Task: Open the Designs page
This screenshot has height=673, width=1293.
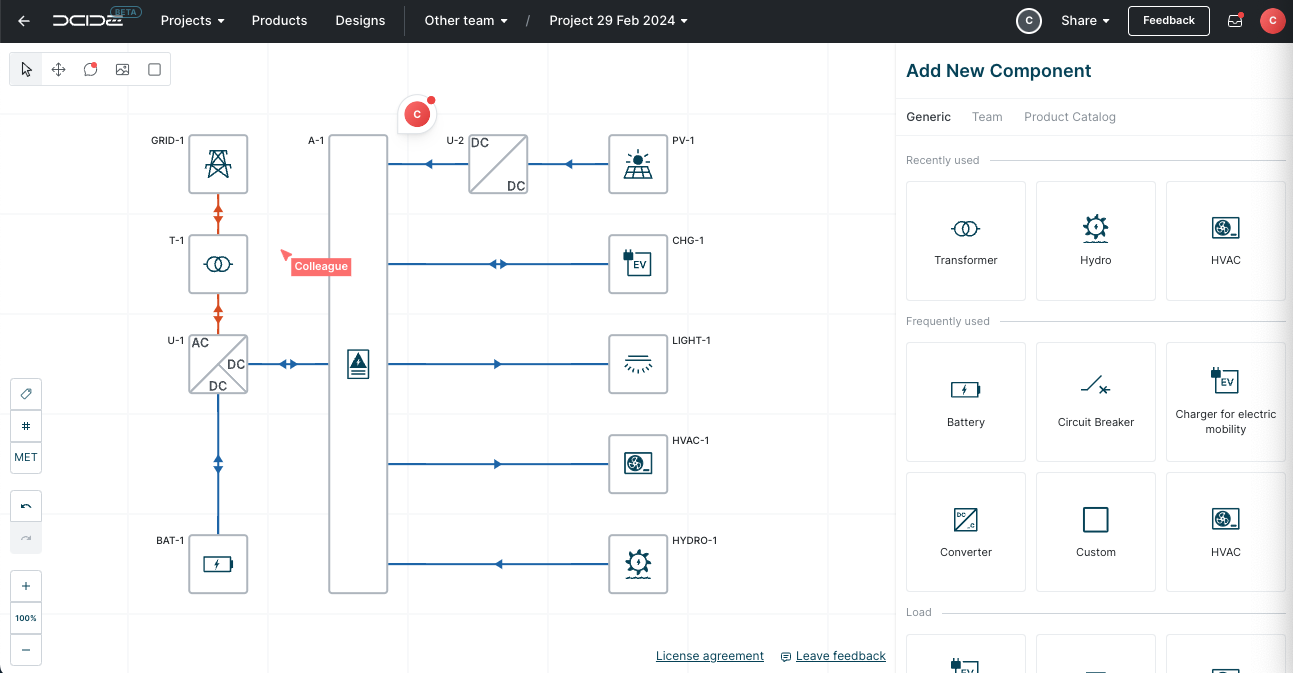Action: tap(360, 20)
